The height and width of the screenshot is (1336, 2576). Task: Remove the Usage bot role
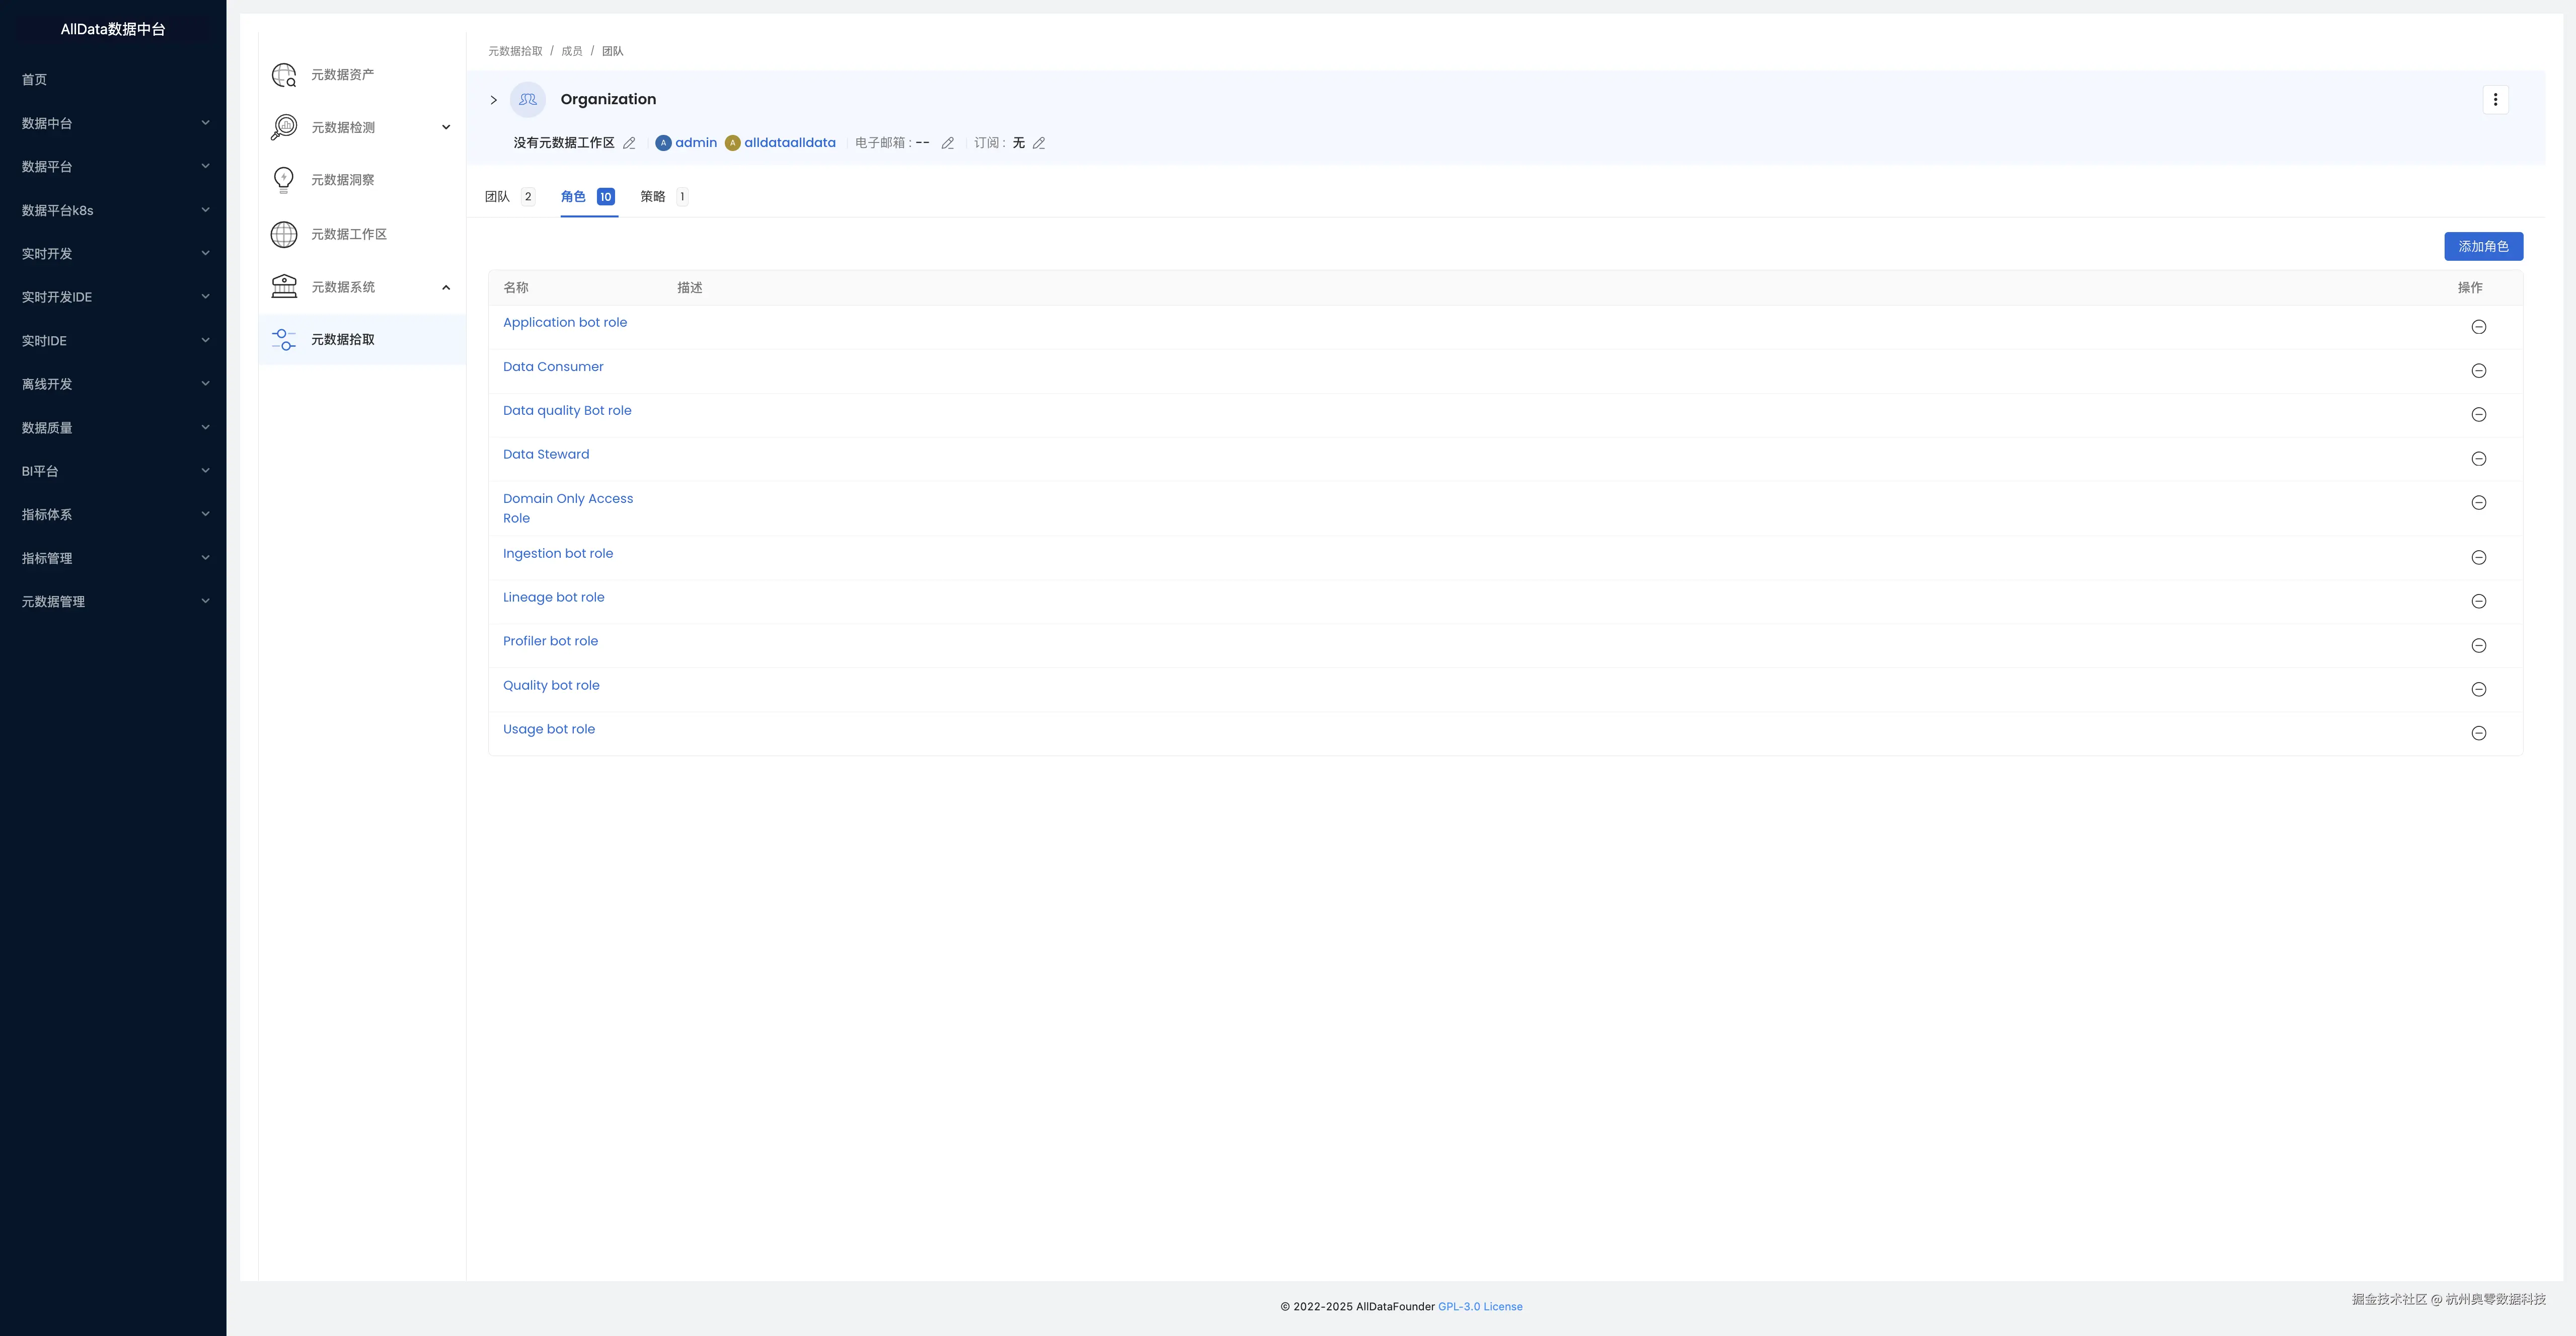point(2478,733)
